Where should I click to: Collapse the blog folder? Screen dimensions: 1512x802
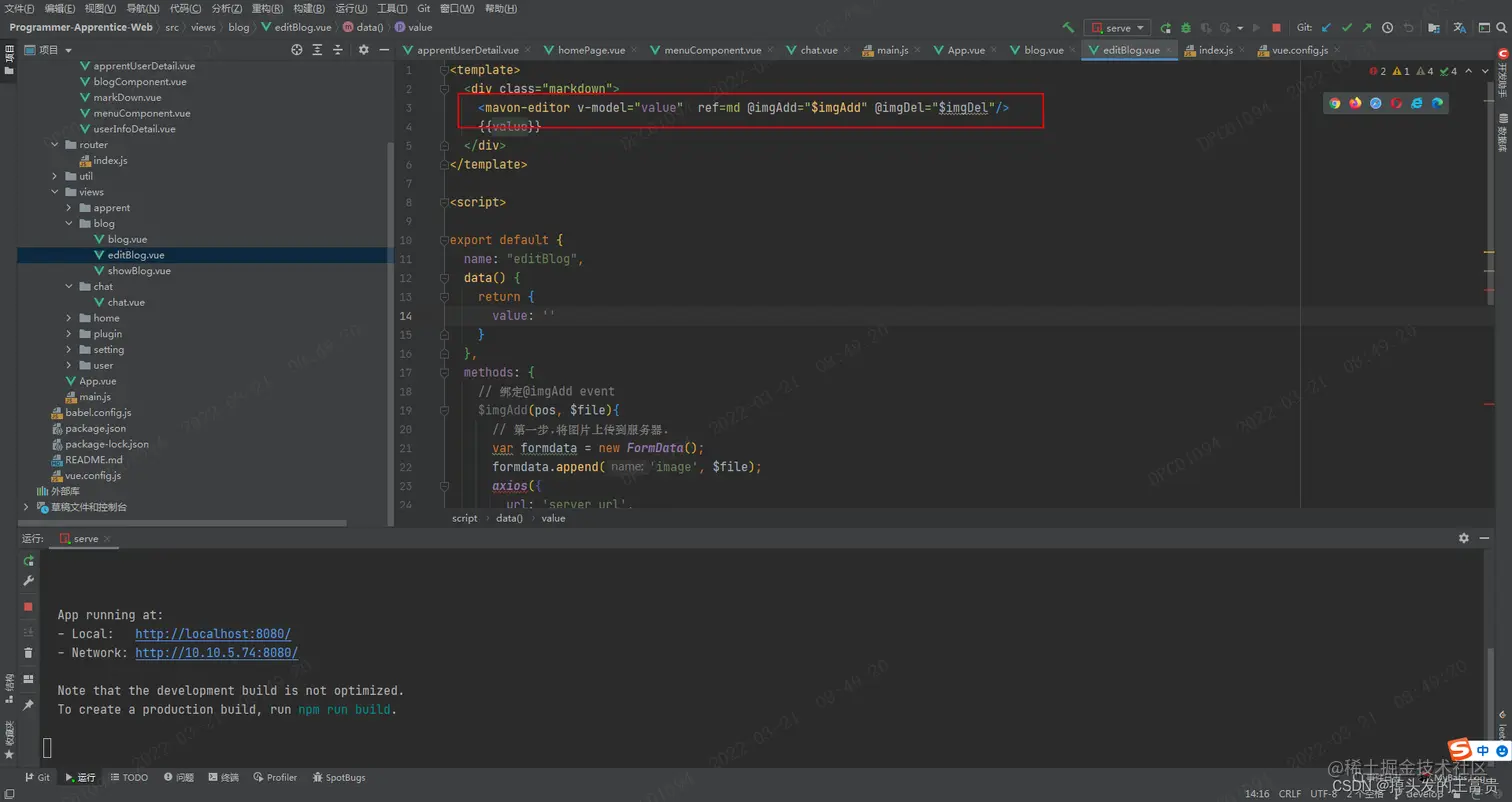point(70,224)
